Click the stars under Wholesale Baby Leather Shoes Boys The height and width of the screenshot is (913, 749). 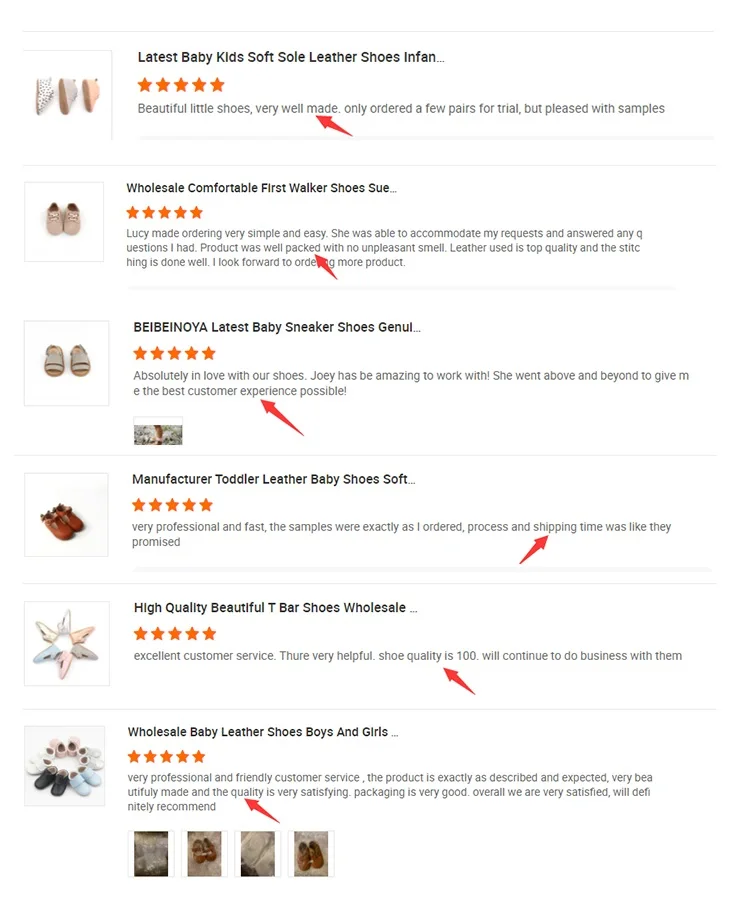167,757
